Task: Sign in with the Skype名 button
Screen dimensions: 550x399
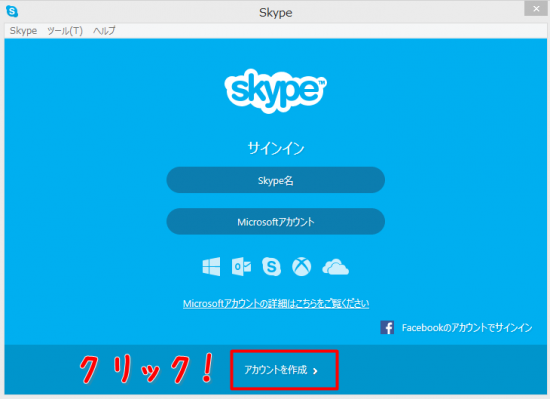Action: pos(276,180)
